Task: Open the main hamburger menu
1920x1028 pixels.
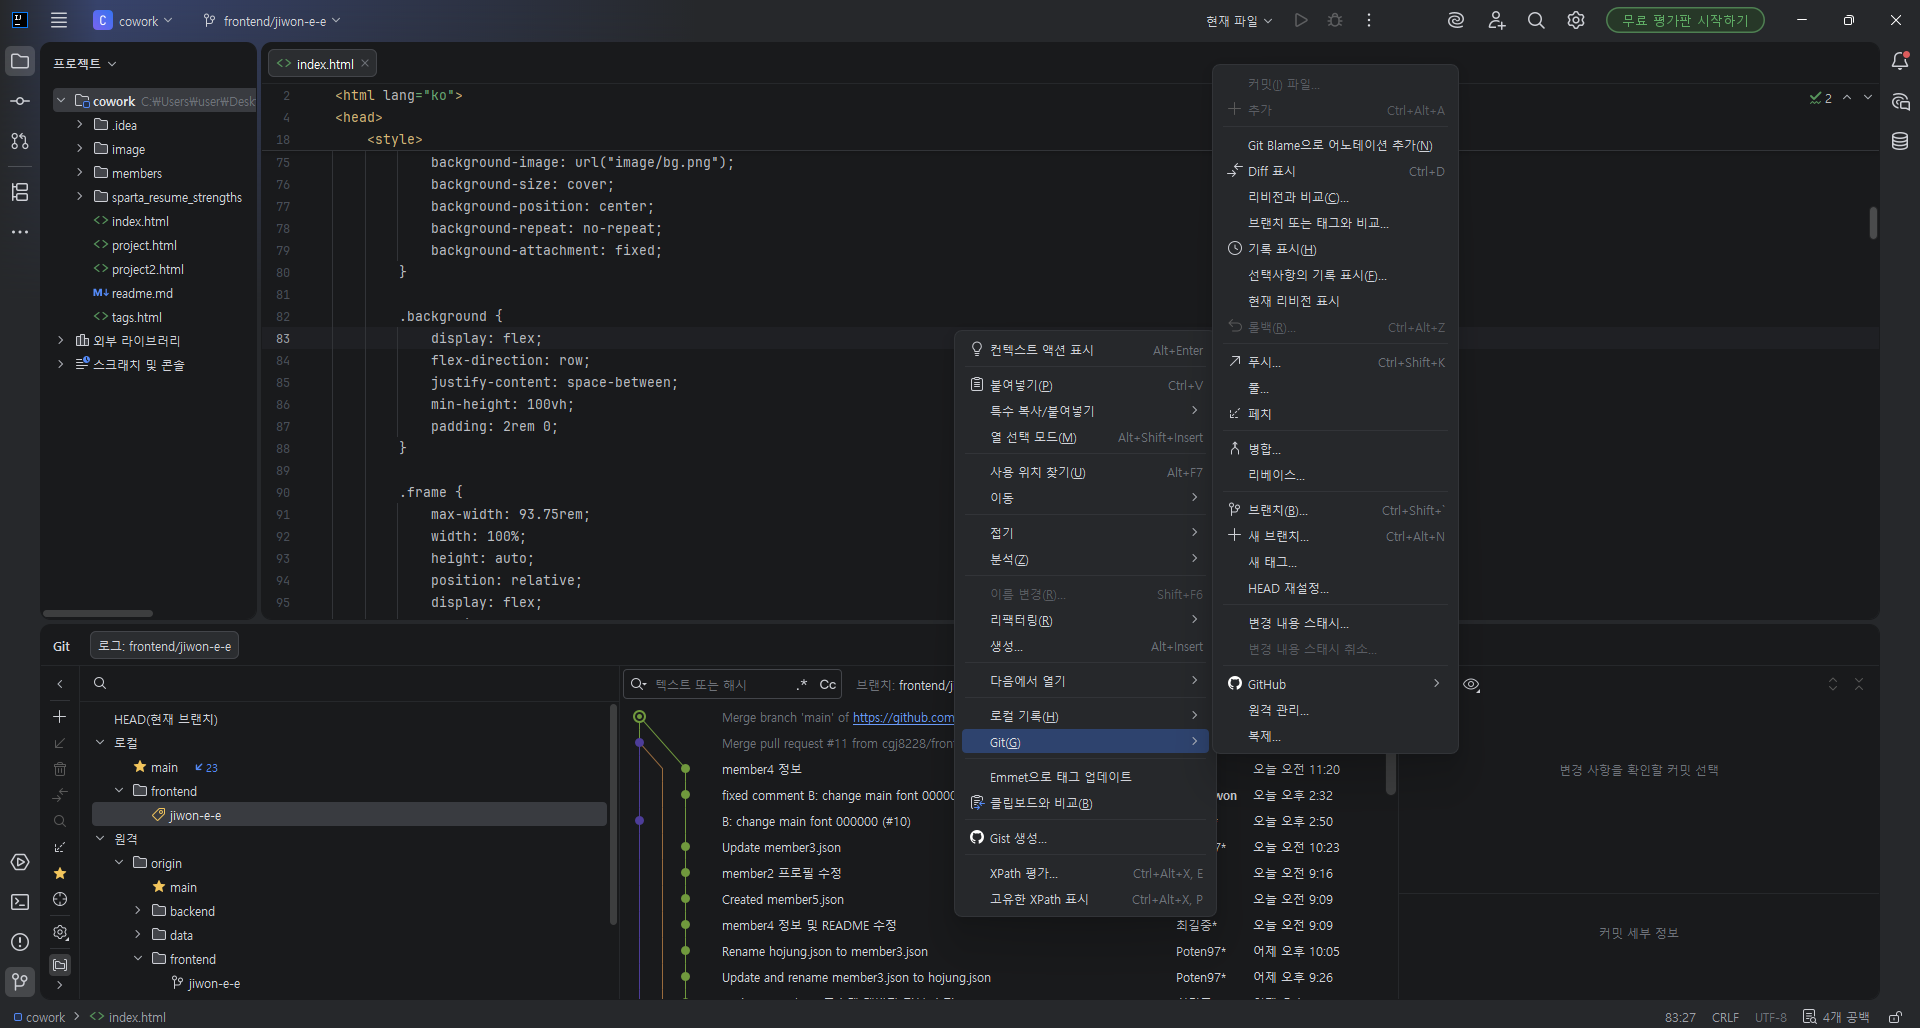Action: [x=59, y=20]
